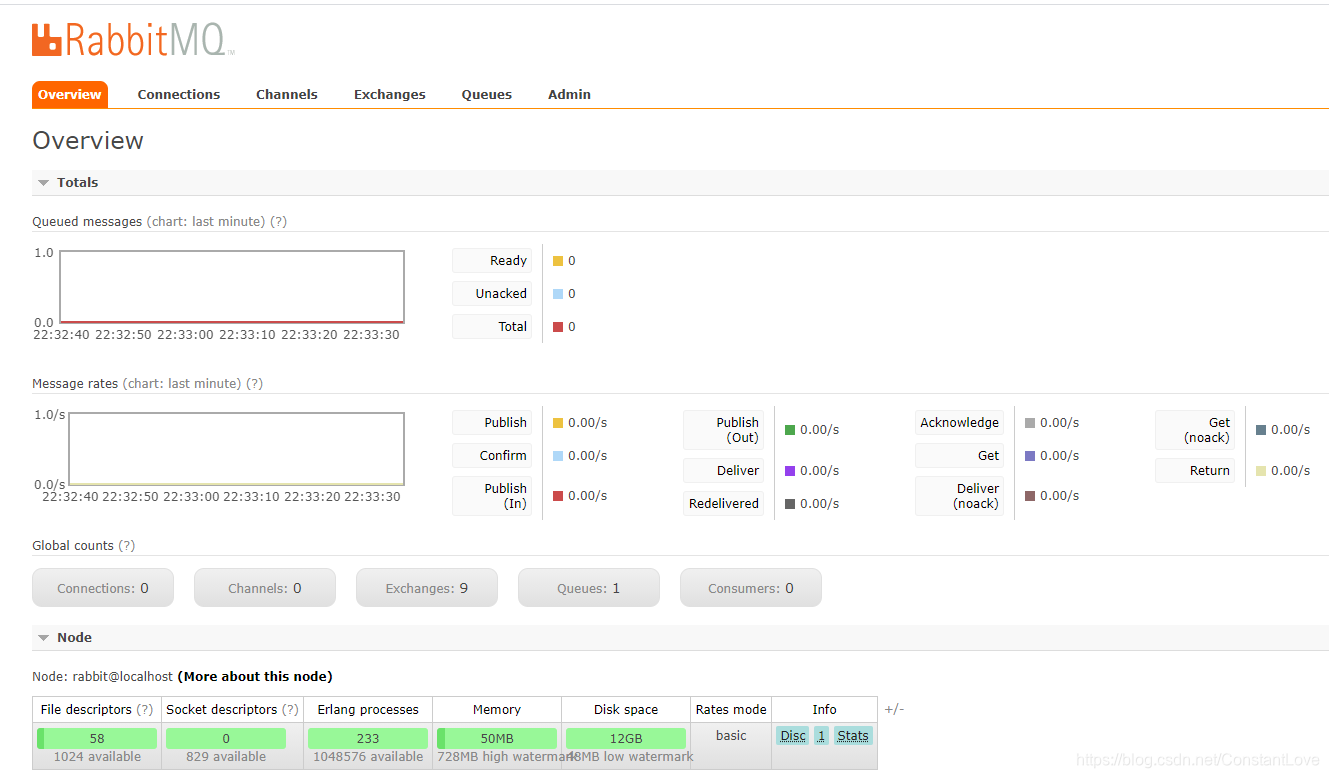This screenshot has width=1329, height=778.
Task: Click the purple Deliver swatch
Action: 790,471
